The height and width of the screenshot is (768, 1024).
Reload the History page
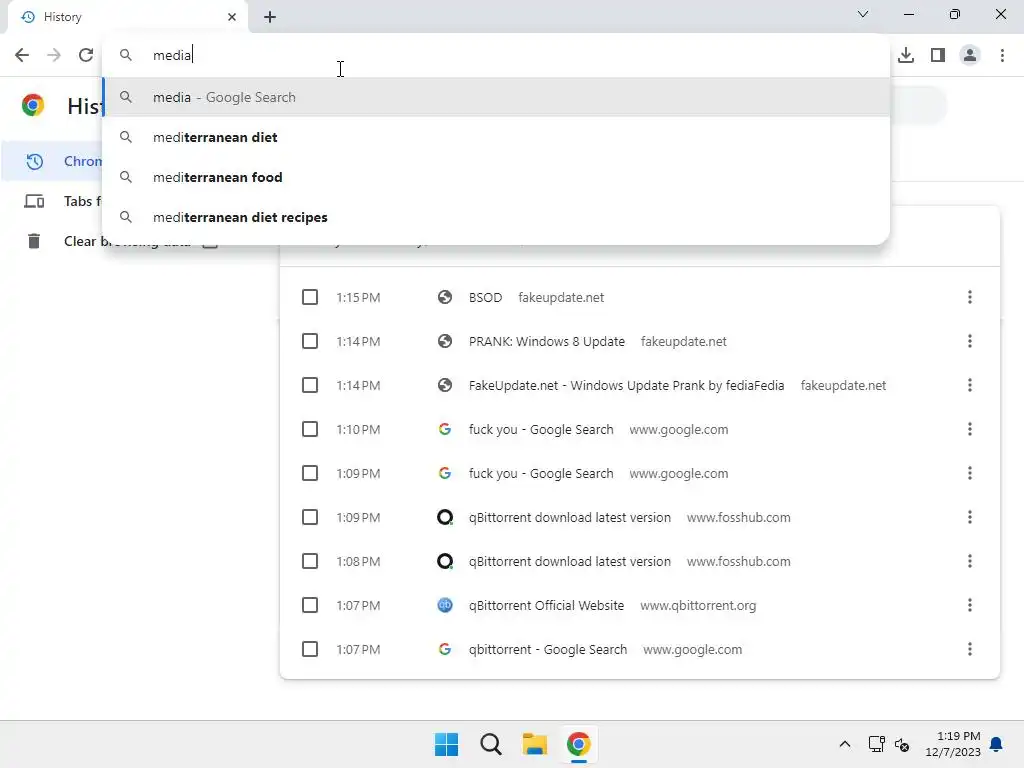tap(86, 55)
